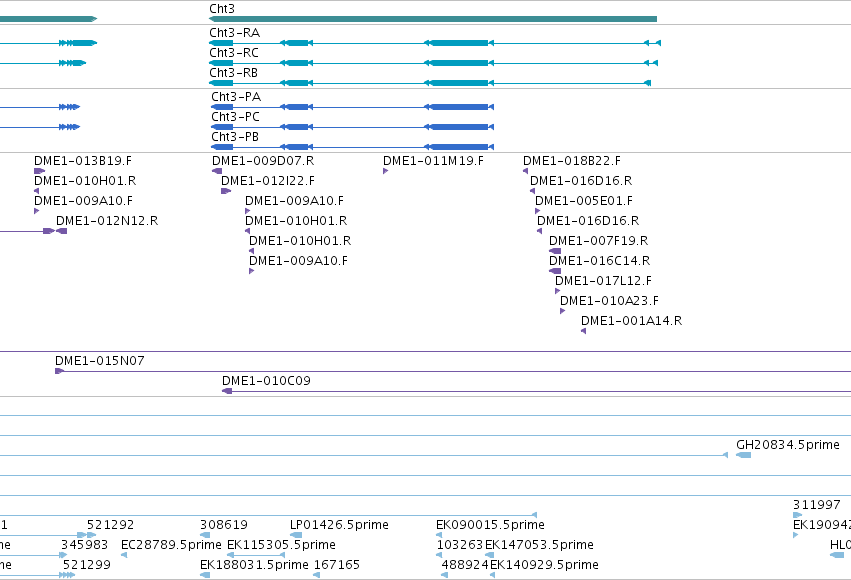This screenshot has width=851, height=580.
Task: Click the 103263 EST label
Action: pyautogui.click(x=460, y=545)
